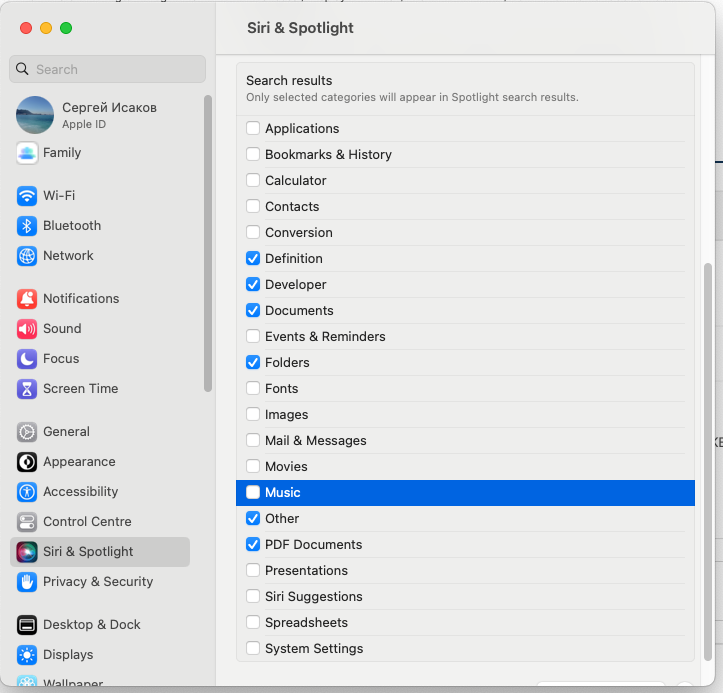The height and width of the screenshot is (693, 723).
Task: Open the Focus moon icon
Action: [x=27, y=358]
